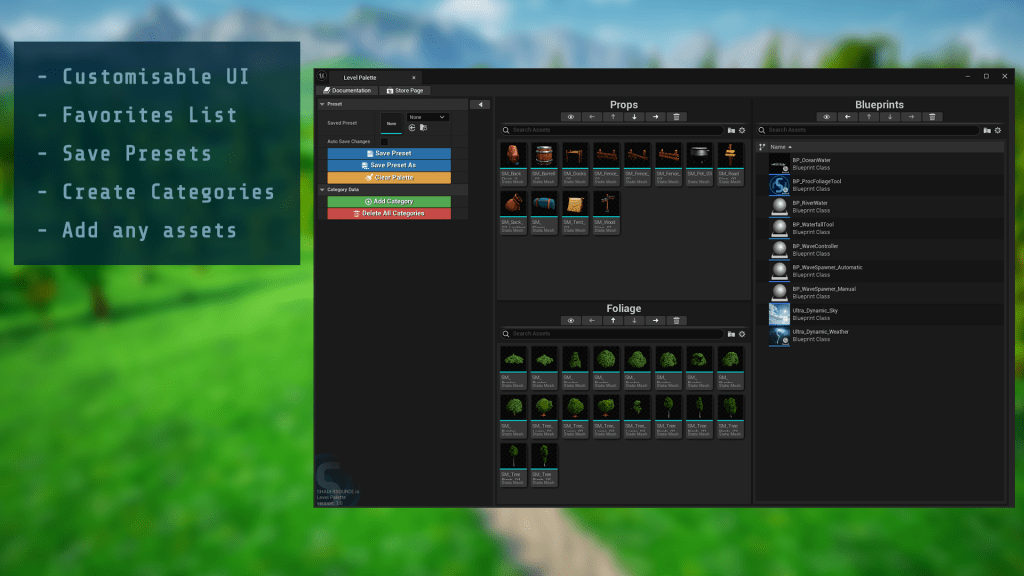Move the Blueprints category left with the arrow
This screenshot has width=1024, height=576.
(x=848, y=117)
